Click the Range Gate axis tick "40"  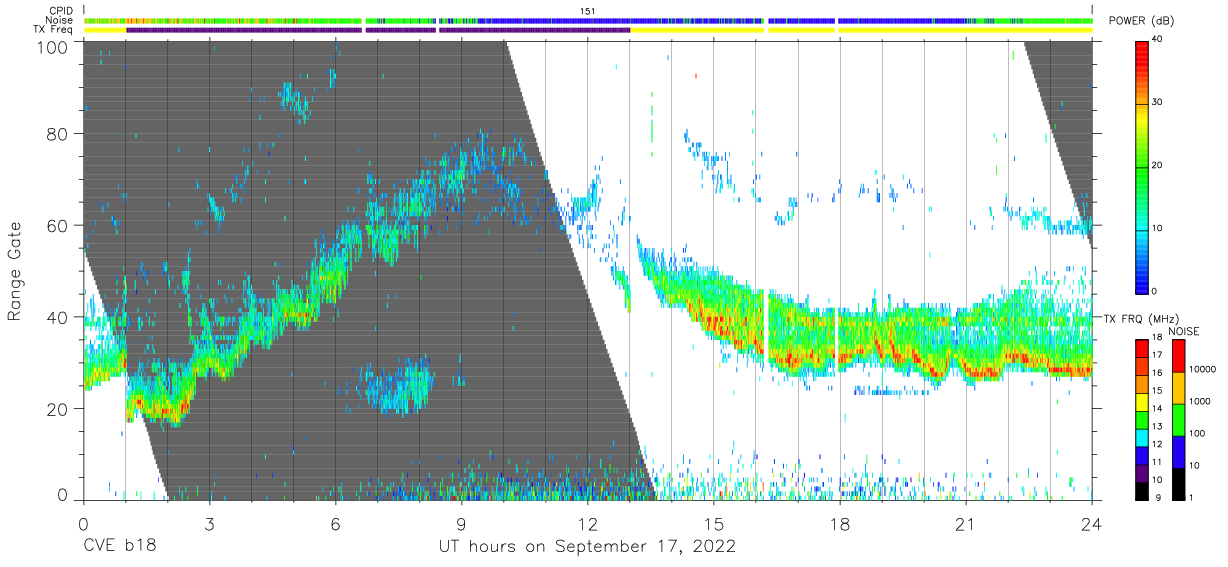point(58,317)
